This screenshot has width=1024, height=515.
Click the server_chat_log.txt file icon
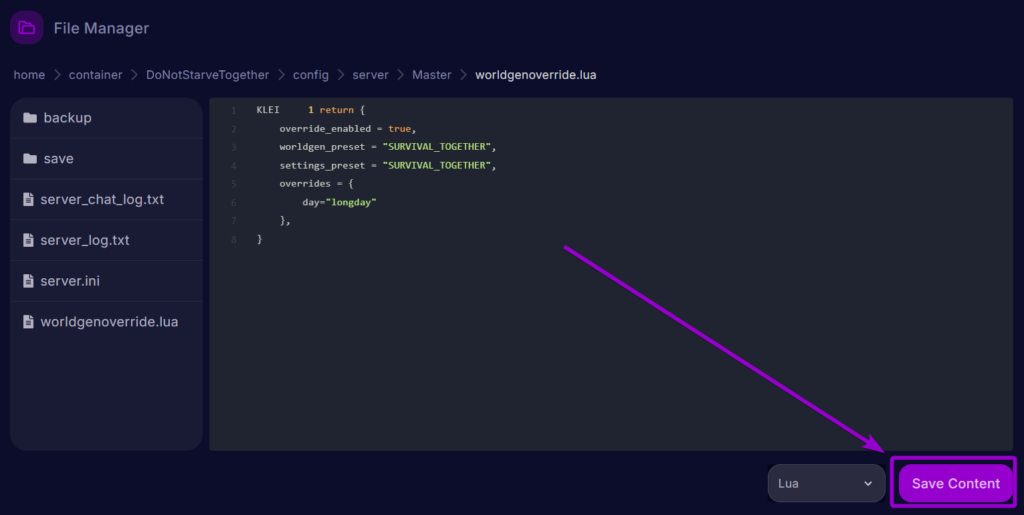(28, 200)
